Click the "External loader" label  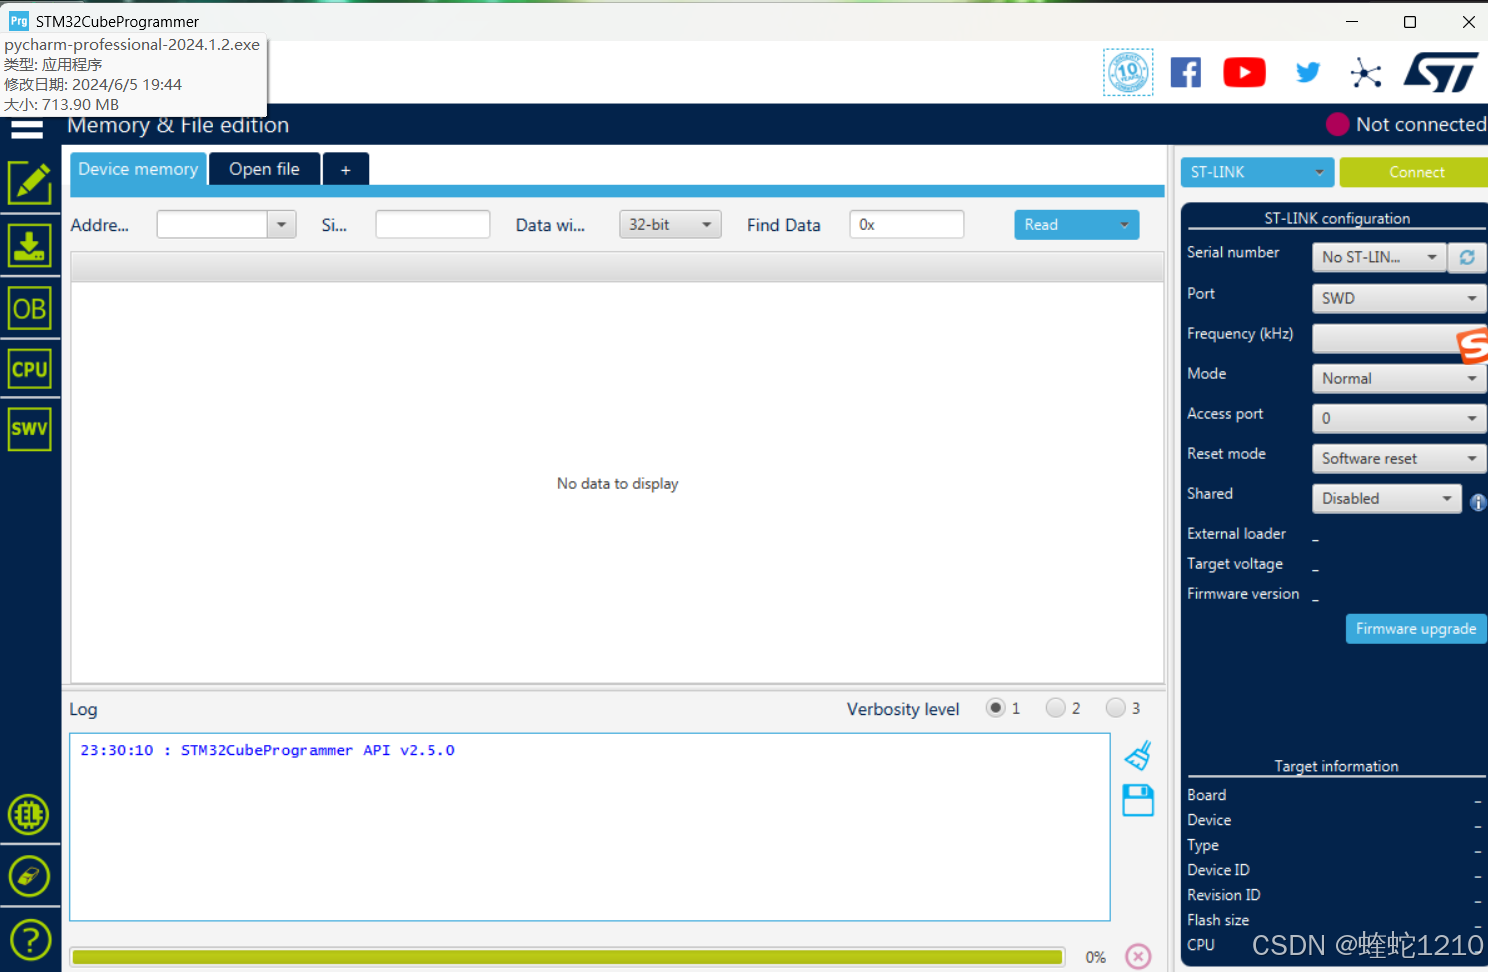1236,534
